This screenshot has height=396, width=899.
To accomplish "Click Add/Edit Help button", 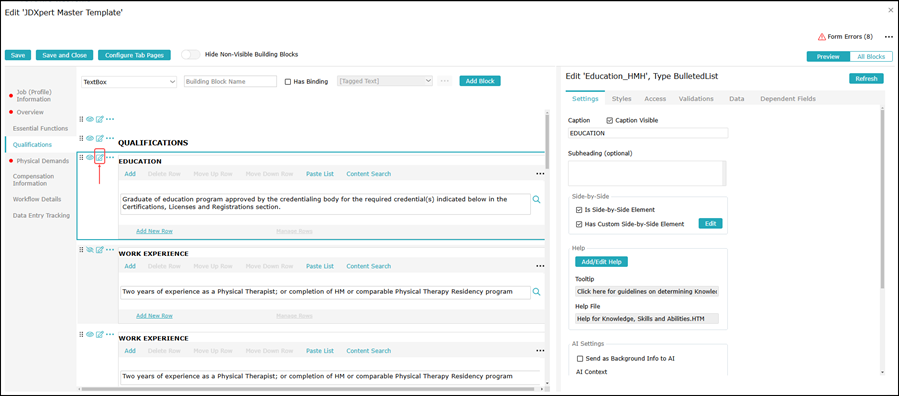I will pos(601,262).
